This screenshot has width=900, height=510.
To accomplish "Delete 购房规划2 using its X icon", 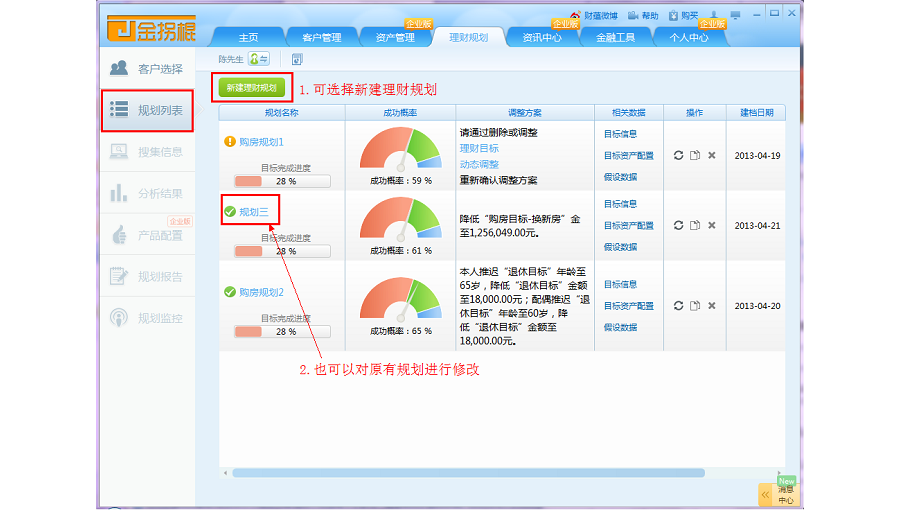I will (712, 306).
